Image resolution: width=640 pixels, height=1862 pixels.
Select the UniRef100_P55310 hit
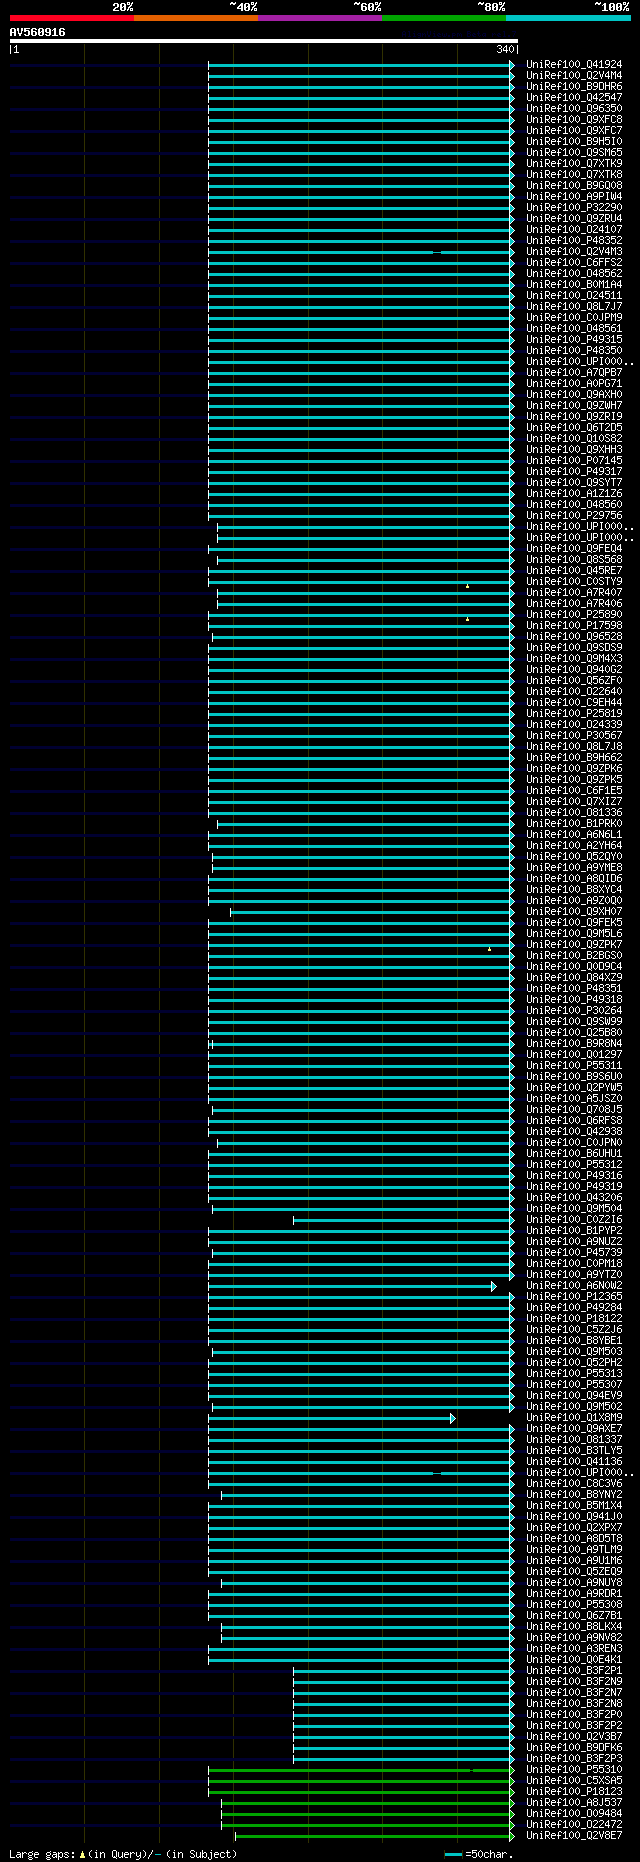[574, 1769]
